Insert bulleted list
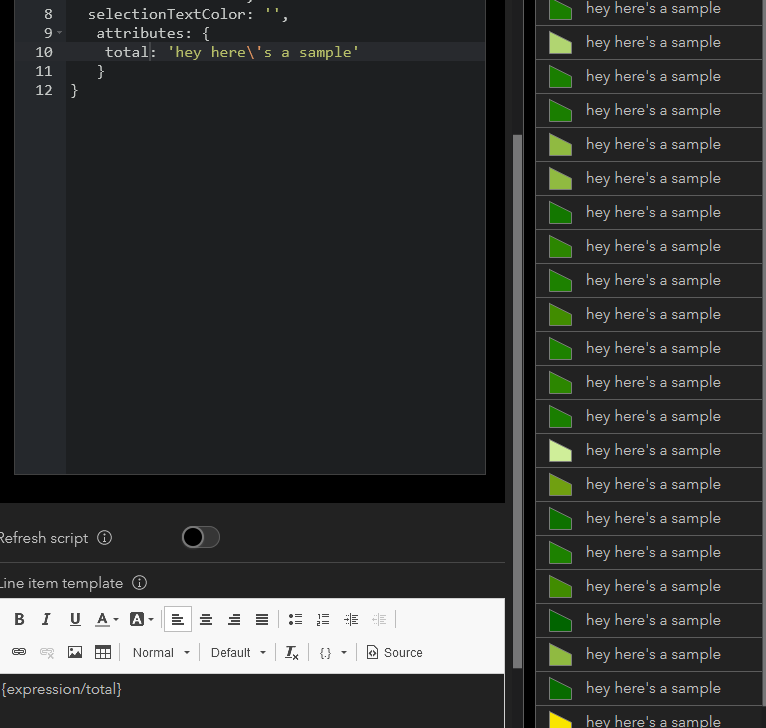The height and width of the screenshot is (728, 766). tap(295, 619)
